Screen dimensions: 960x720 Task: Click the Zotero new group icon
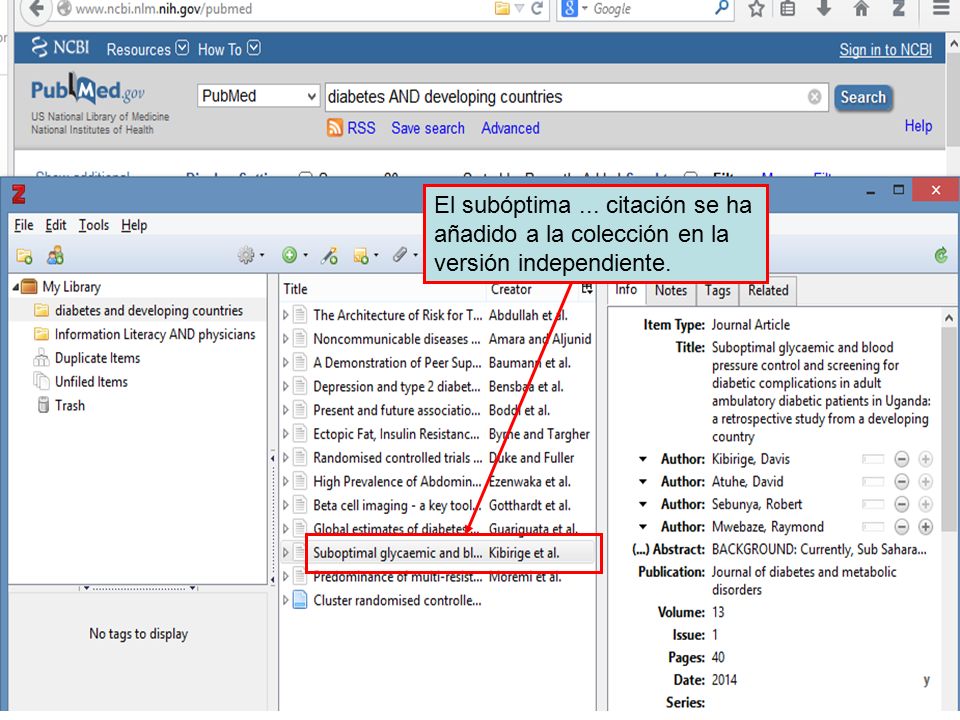[x=55, y=255]
